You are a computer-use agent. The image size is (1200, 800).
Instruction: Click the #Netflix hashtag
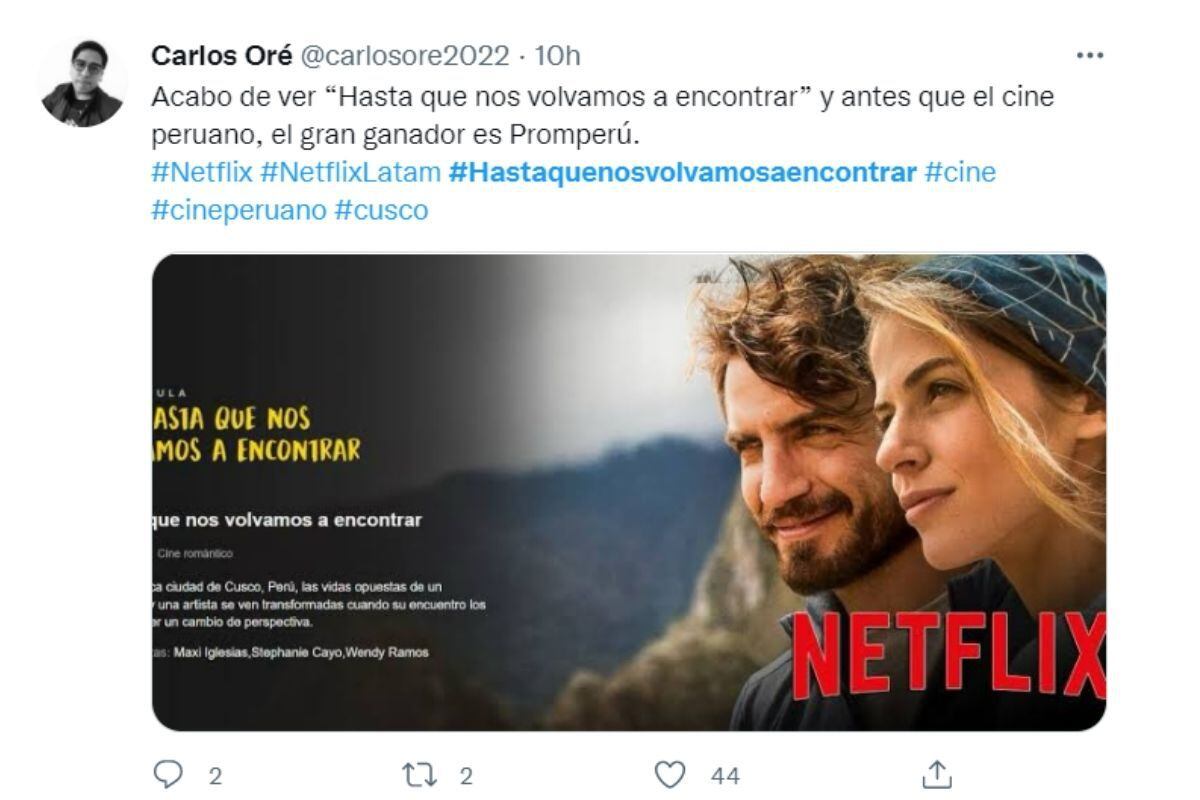pyautogui.click(x=202, y=172)
